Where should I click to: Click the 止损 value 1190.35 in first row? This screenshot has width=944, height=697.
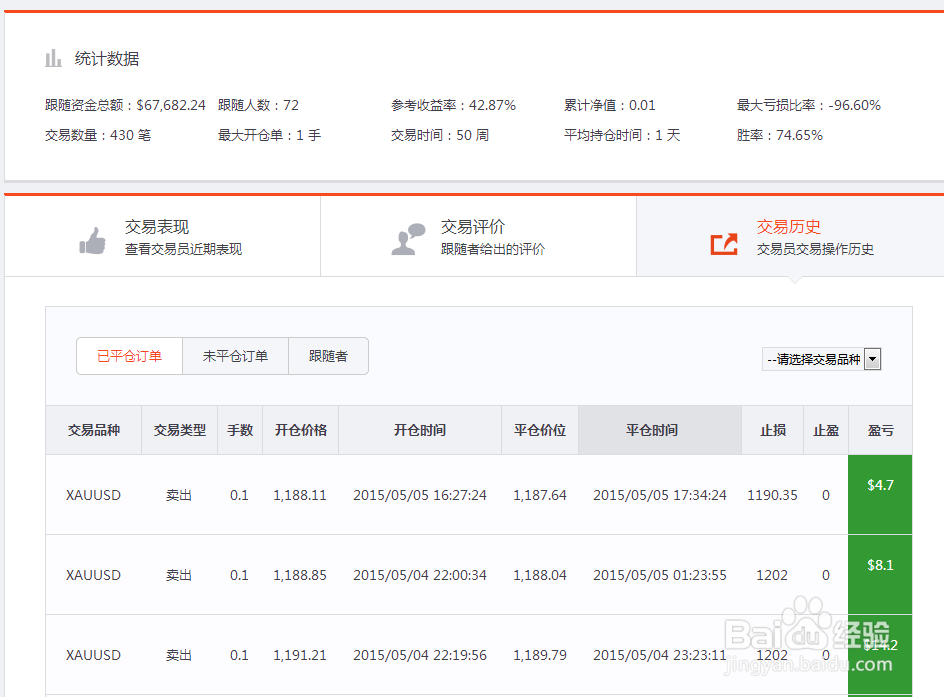pyautogui.click(x=771, y=493)
